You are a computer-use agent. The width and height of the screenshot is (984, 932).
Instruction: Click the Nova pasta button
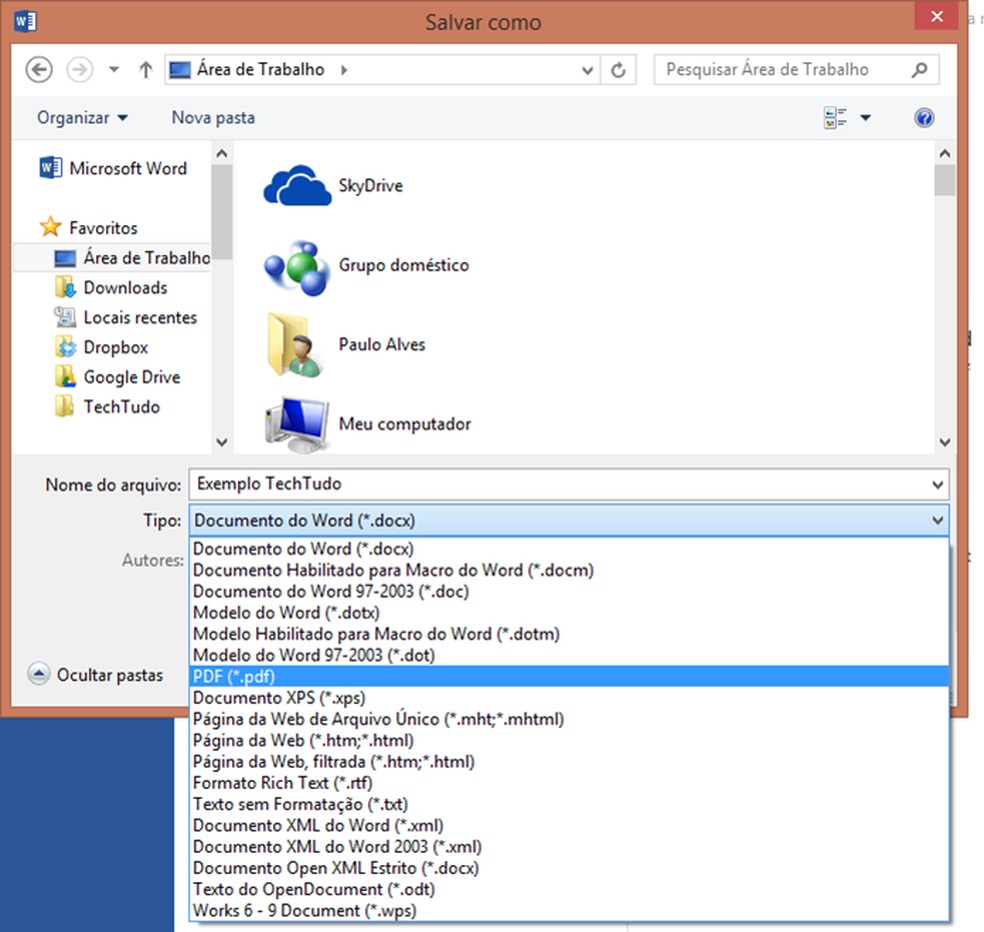213,118
